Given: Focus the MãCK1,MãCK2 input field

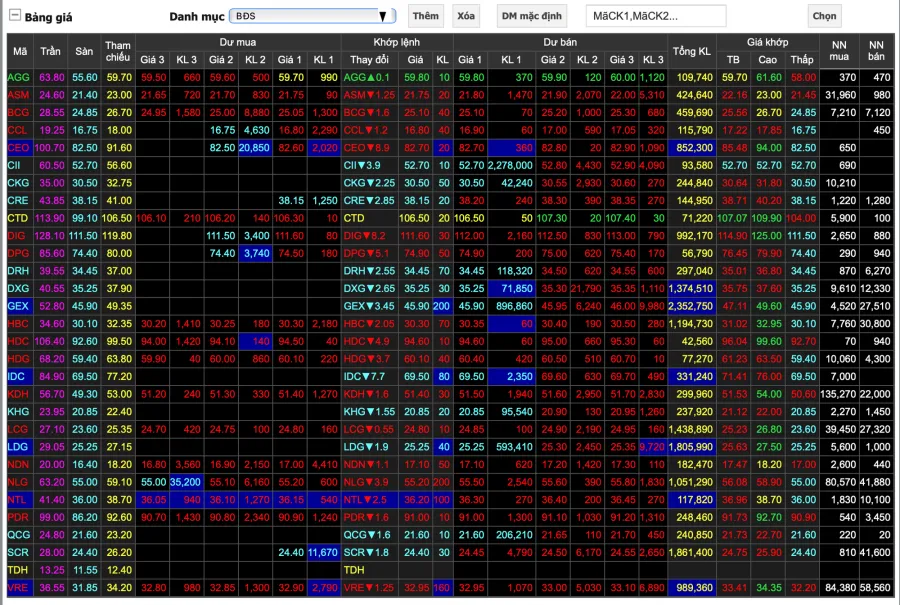Looking at the screenshot, I should (x=656, y=16).
